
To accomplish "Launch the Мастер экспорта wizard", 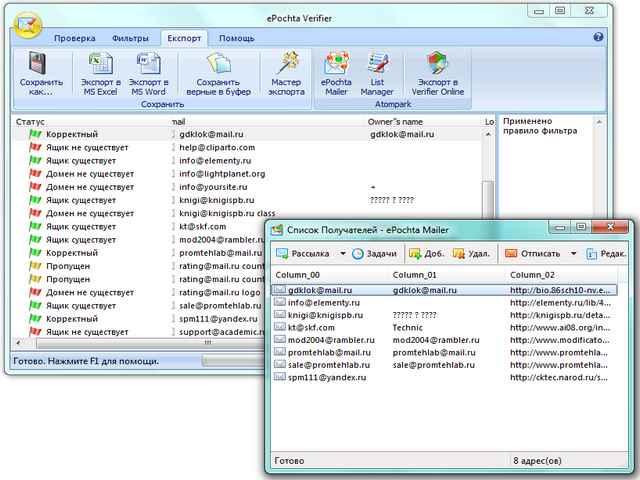I will pos(286,74).
